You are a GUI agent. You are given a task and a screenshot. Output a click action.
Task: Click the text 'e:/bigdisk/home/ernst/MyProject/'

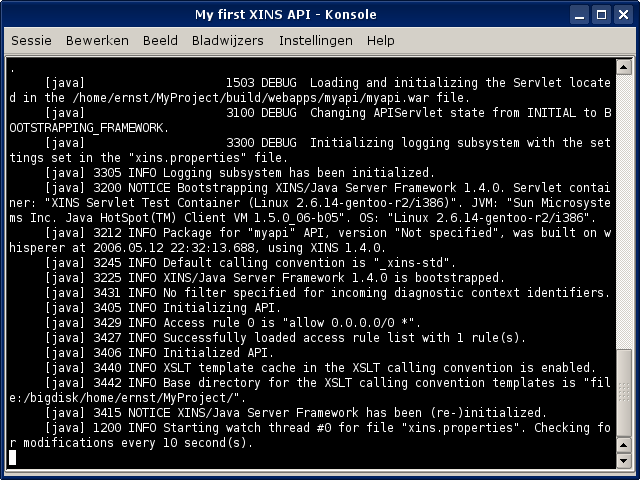pos(120,398)
